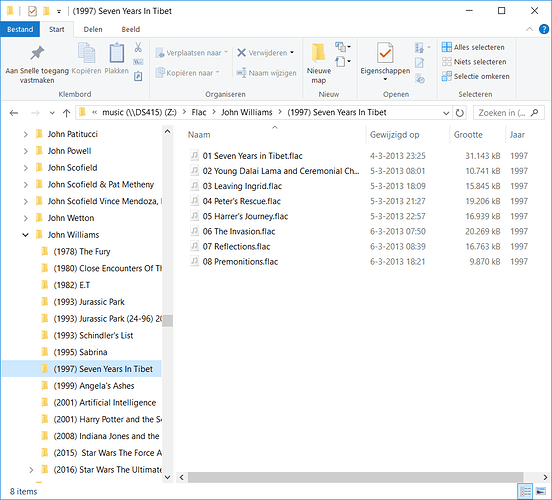Viewport: 552px width, 500px height.
Task: Click the horizontal scrollbar of file list
Action: click(356, 477)
